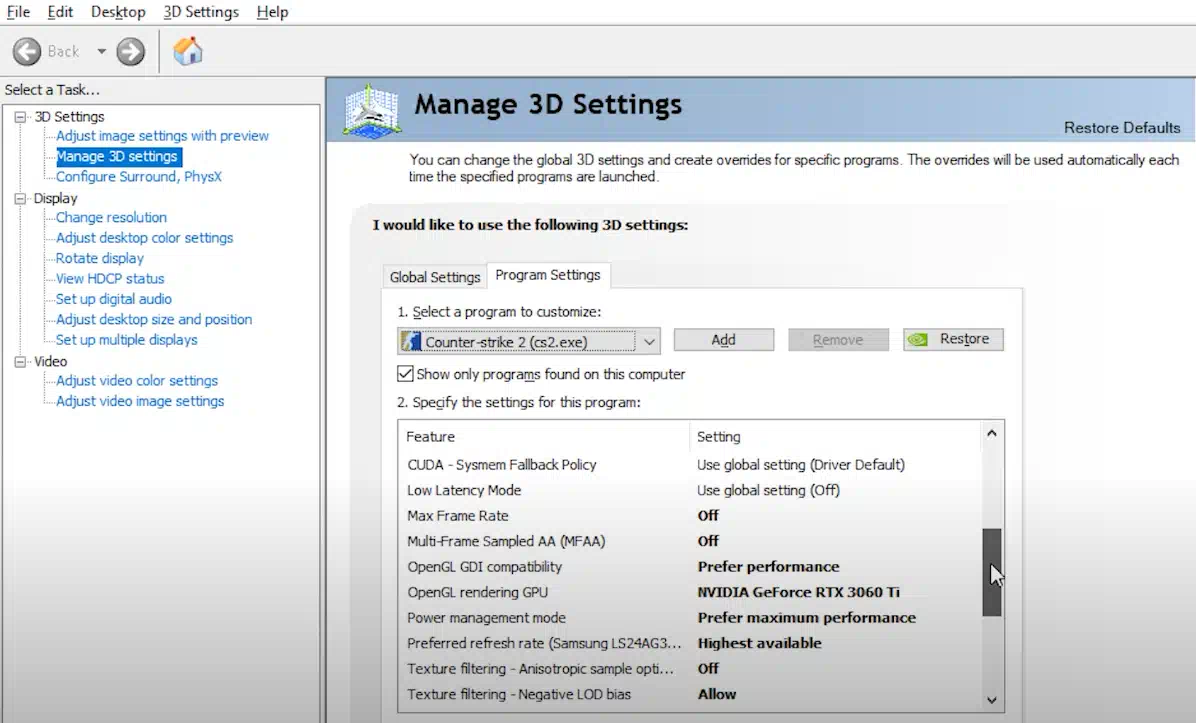Open the program selection dropdown

tap(649, 341)
